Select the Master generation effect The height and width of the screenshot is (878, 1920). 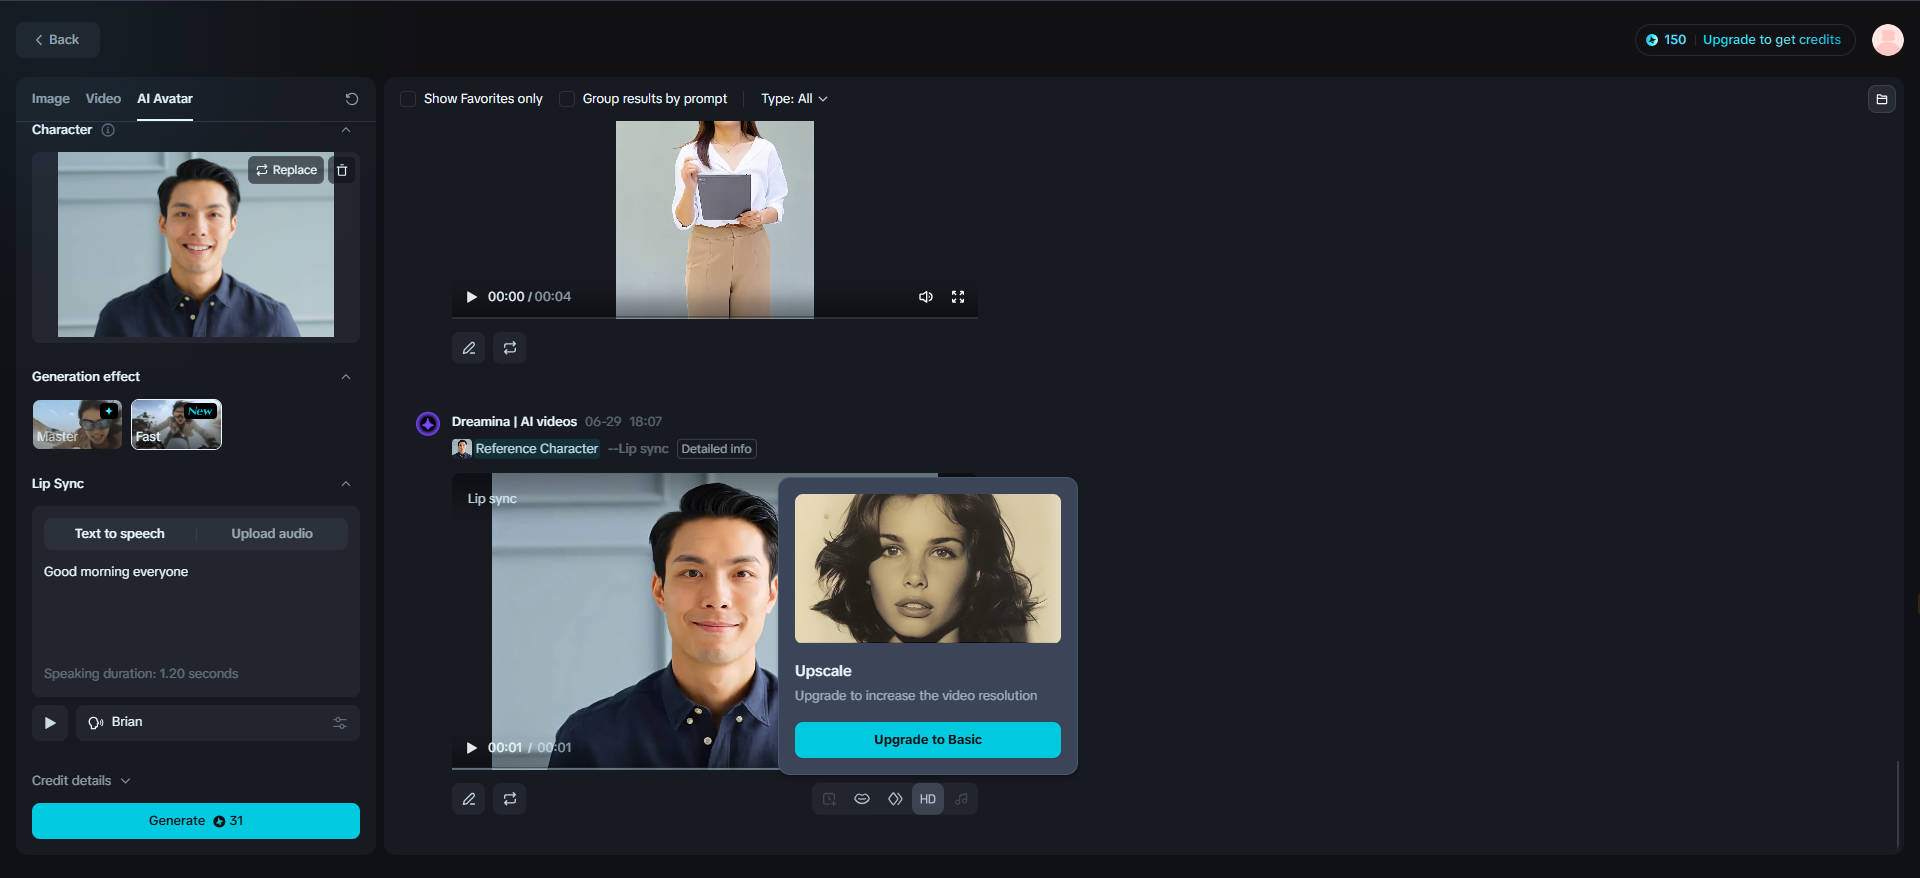(x=77, y=424)
